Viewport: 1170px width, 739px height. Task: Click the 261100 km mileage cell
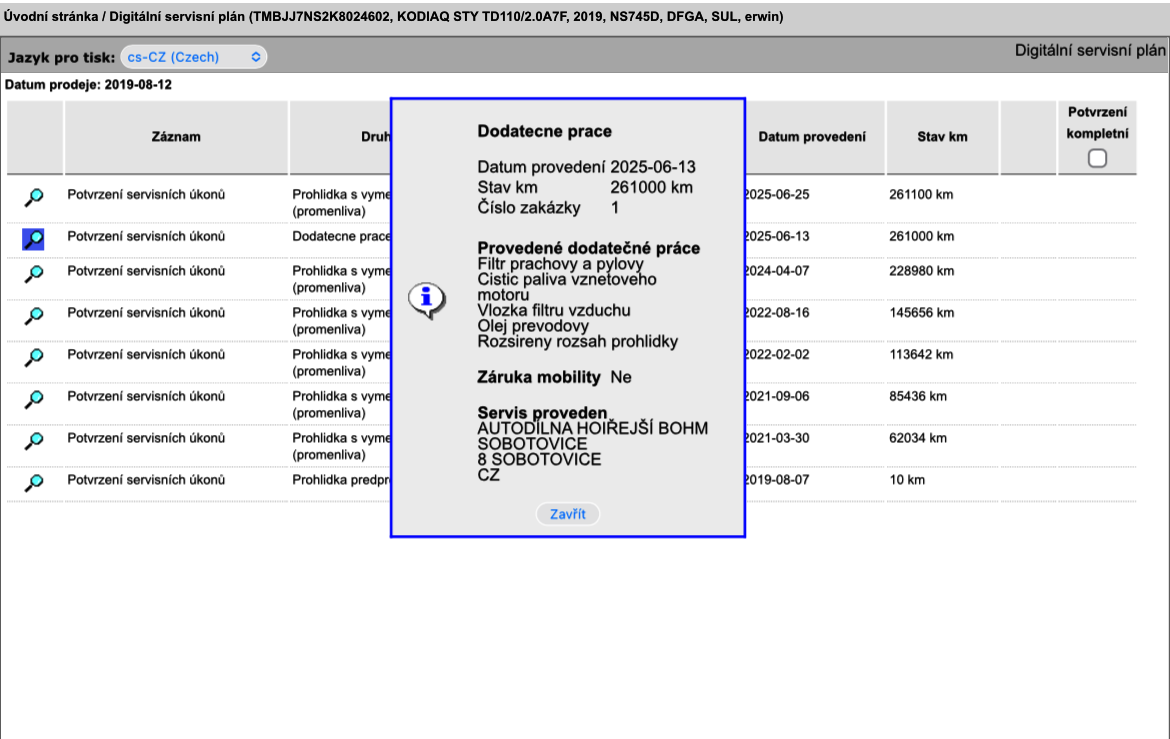(x=921, y=194)
